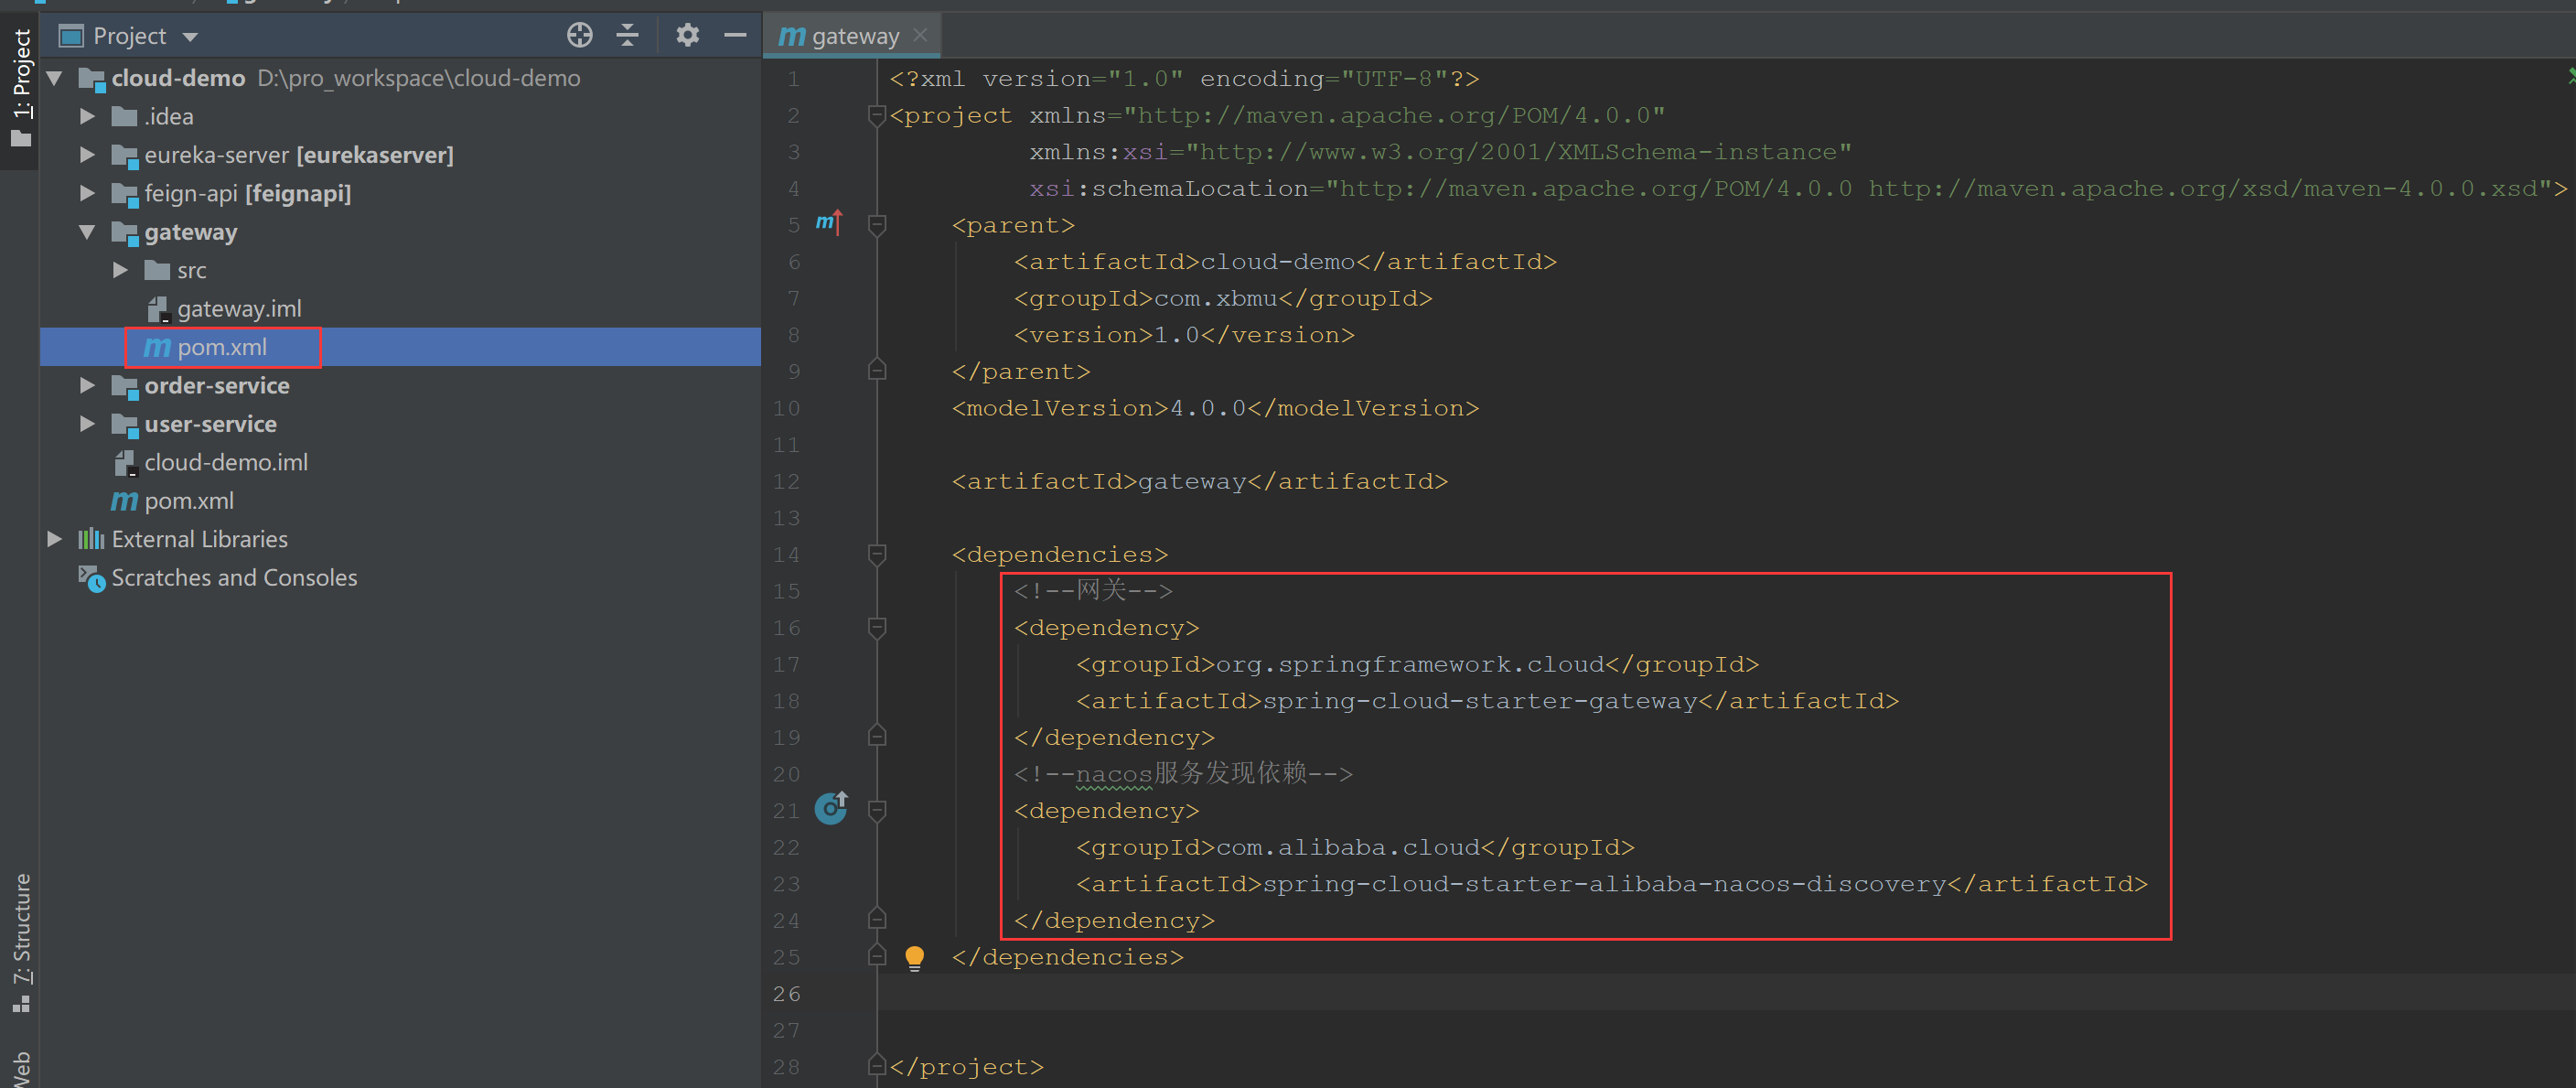Click the fold end marker at line 19

pyautogui.click(x=877, y=736)
